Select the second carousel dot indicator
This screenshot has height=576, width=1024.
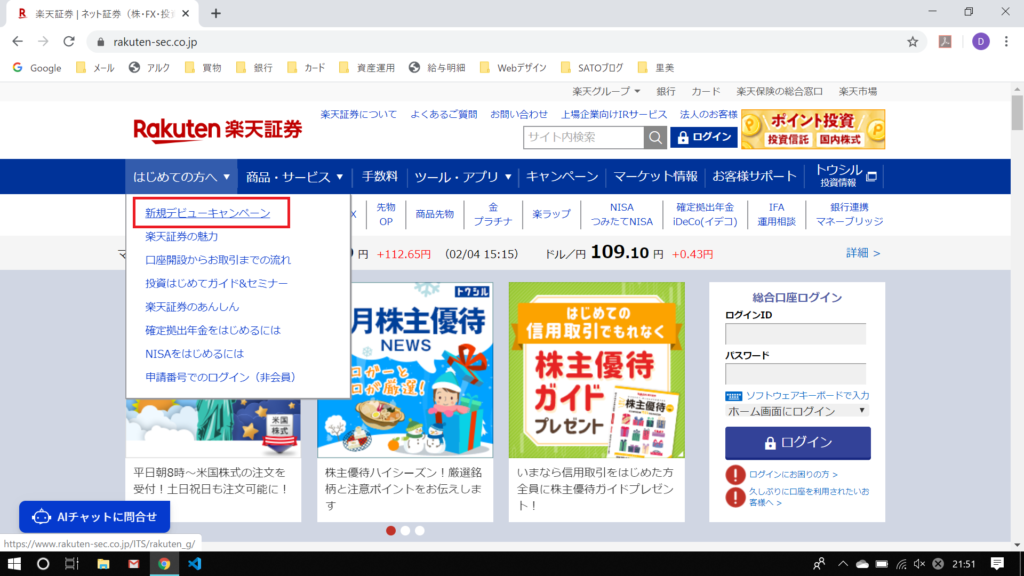pos(406,531)
